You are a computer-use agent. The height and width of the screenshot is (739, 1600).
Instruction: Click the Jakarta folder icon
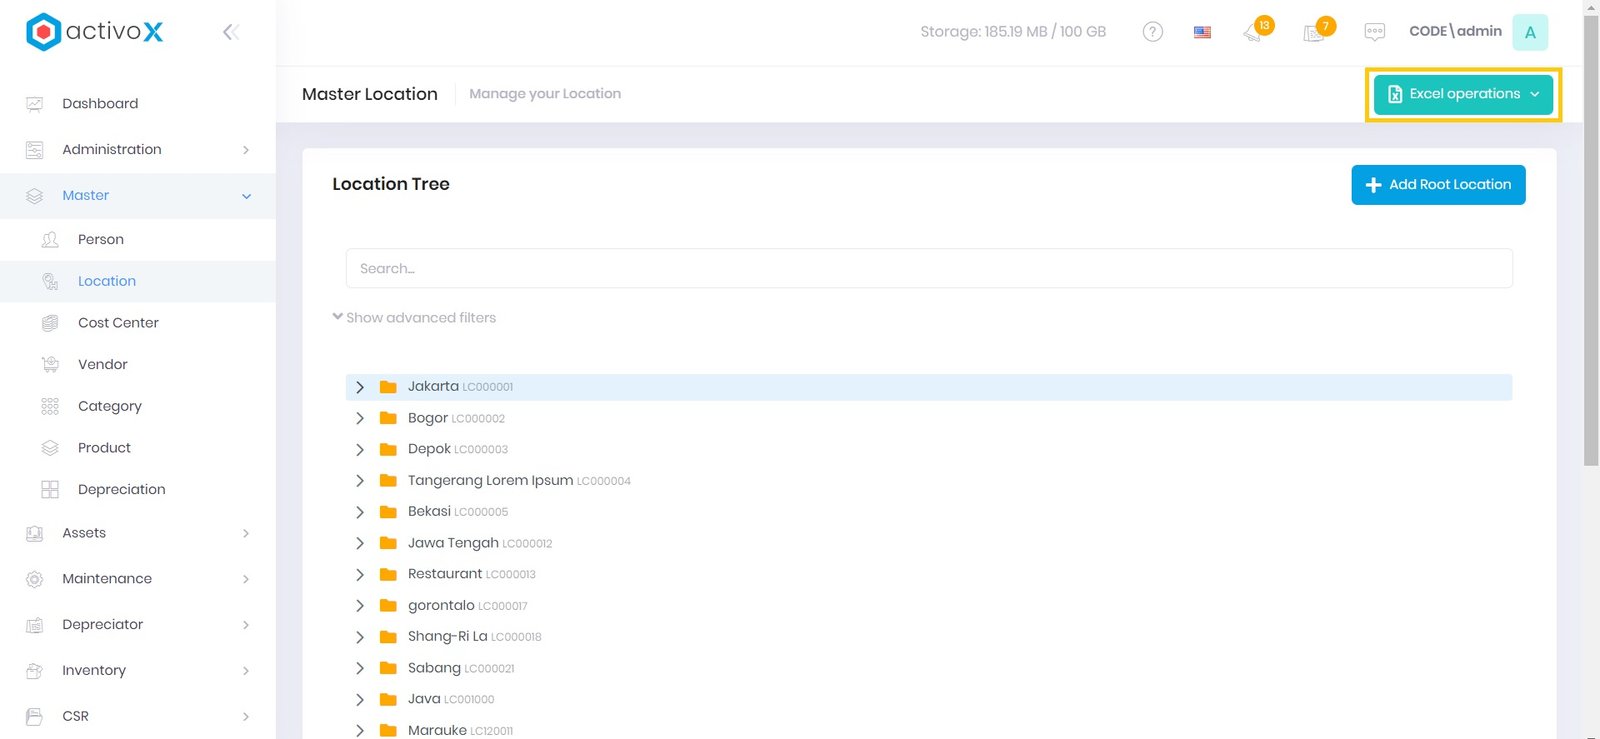(x=388, y=387)
